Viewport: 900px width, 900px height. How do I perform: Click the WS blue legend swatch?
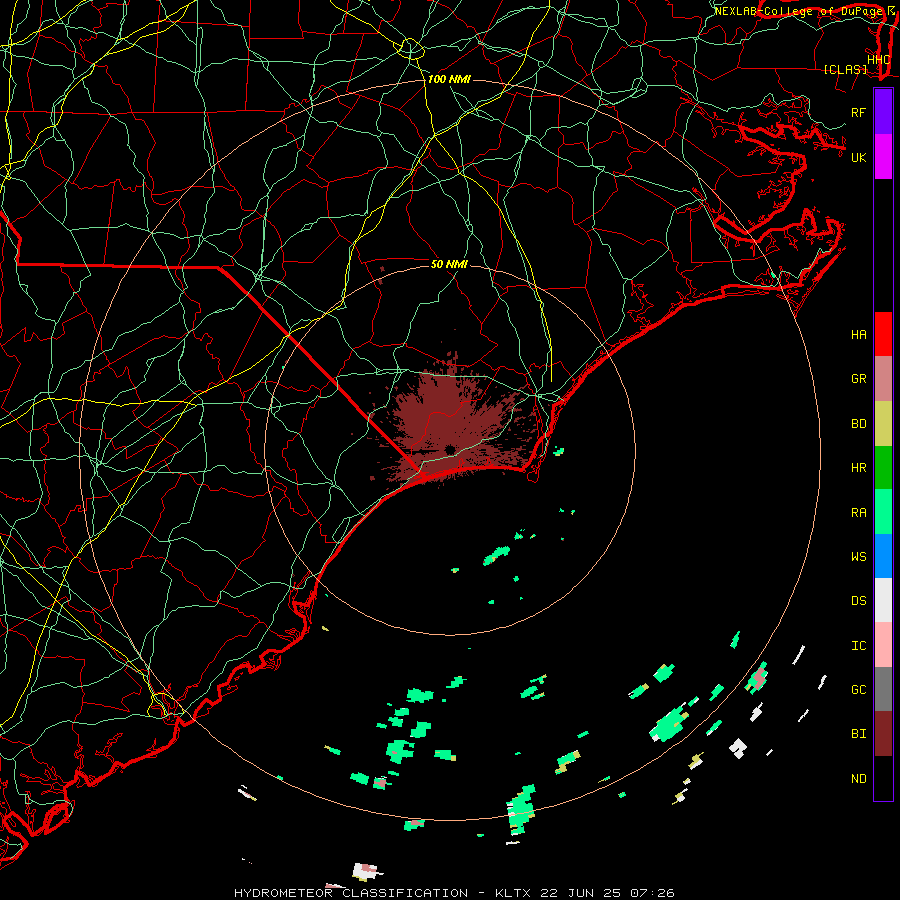click(x=883, y=556)
